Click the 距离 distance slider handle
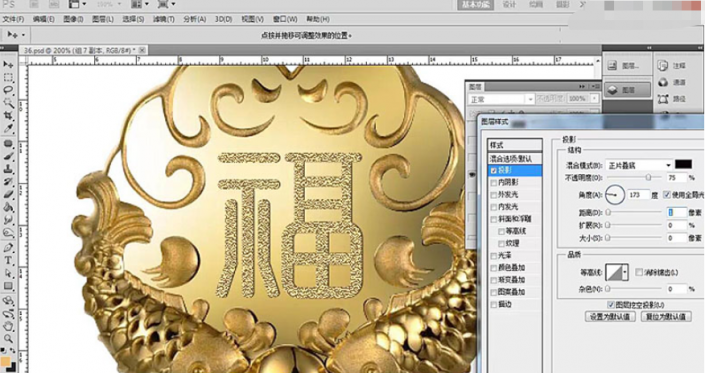The image size is (705, 373). tap(608, 212)
